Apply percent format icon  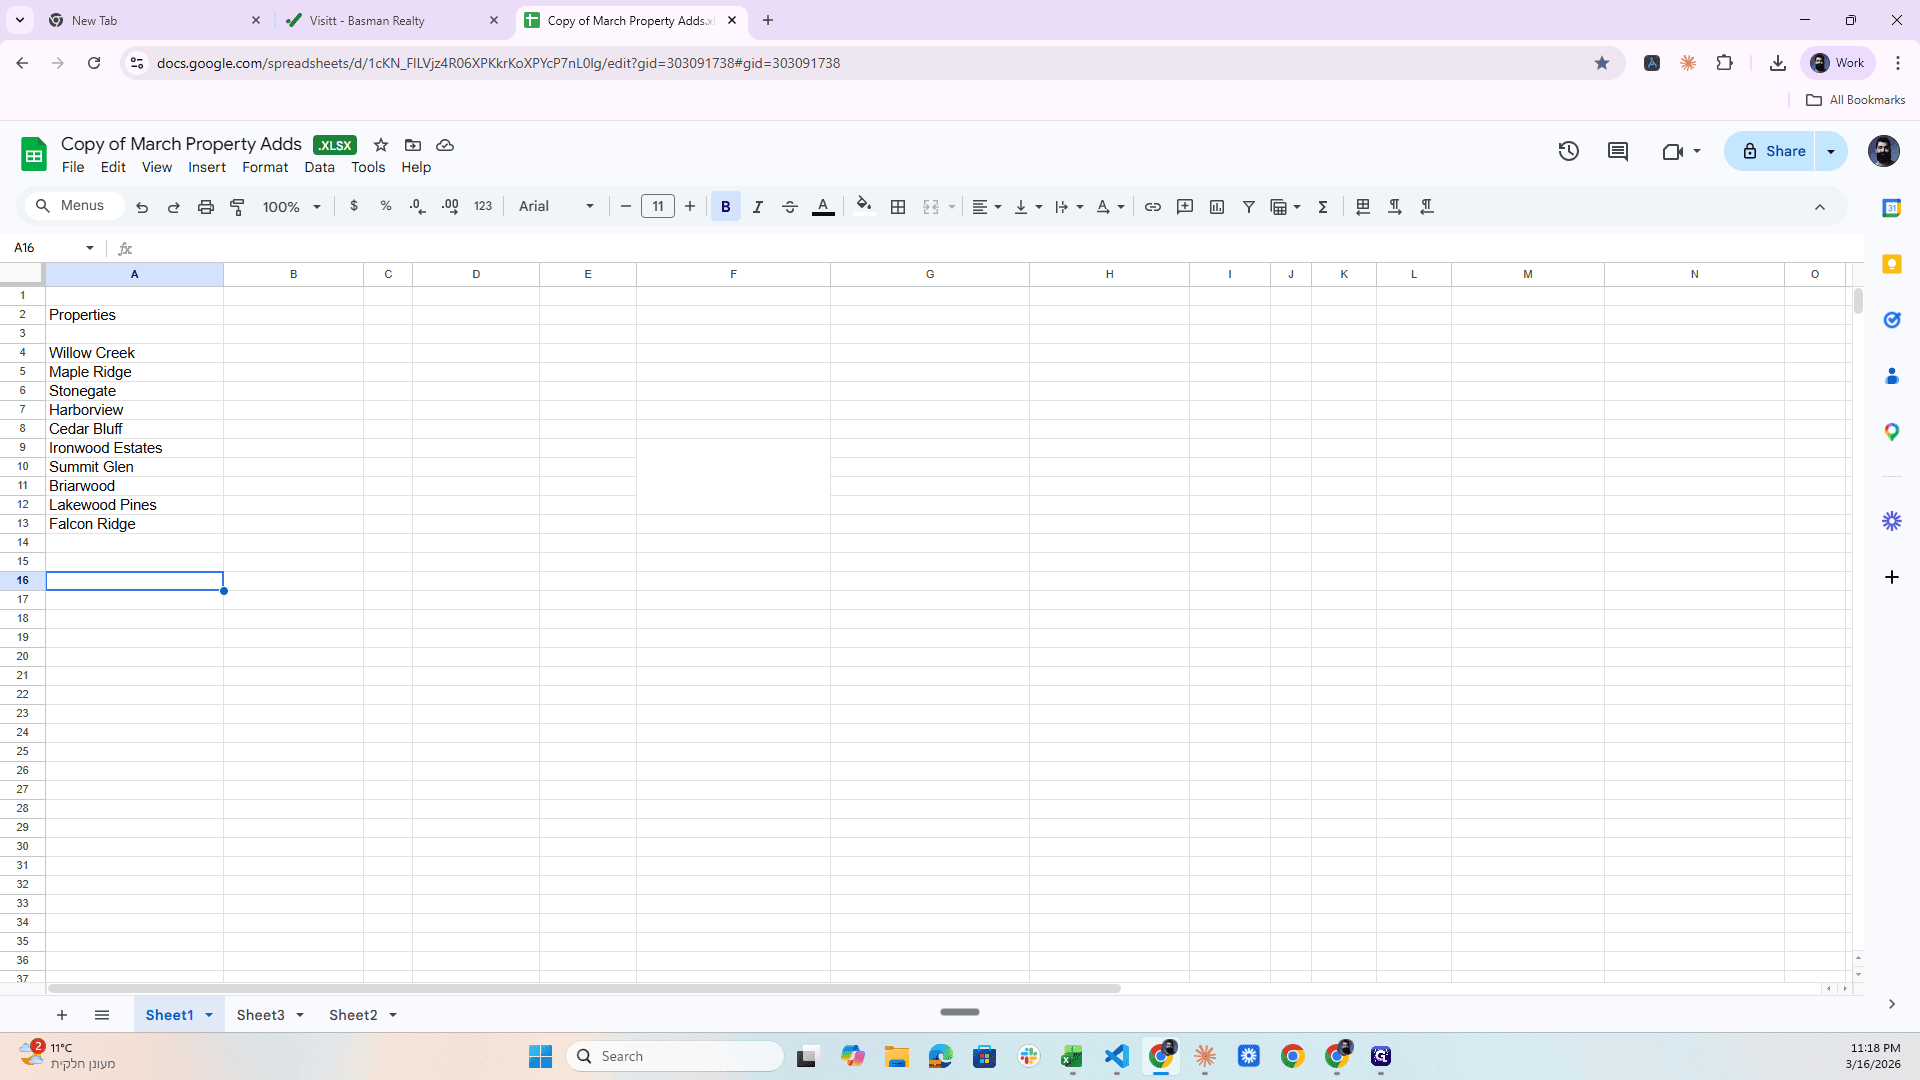386,206
